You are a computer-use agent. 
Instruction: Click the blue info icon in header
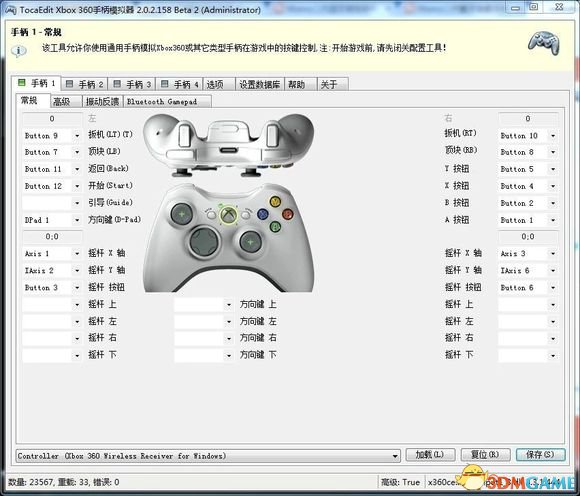click(x=19, y=51)
